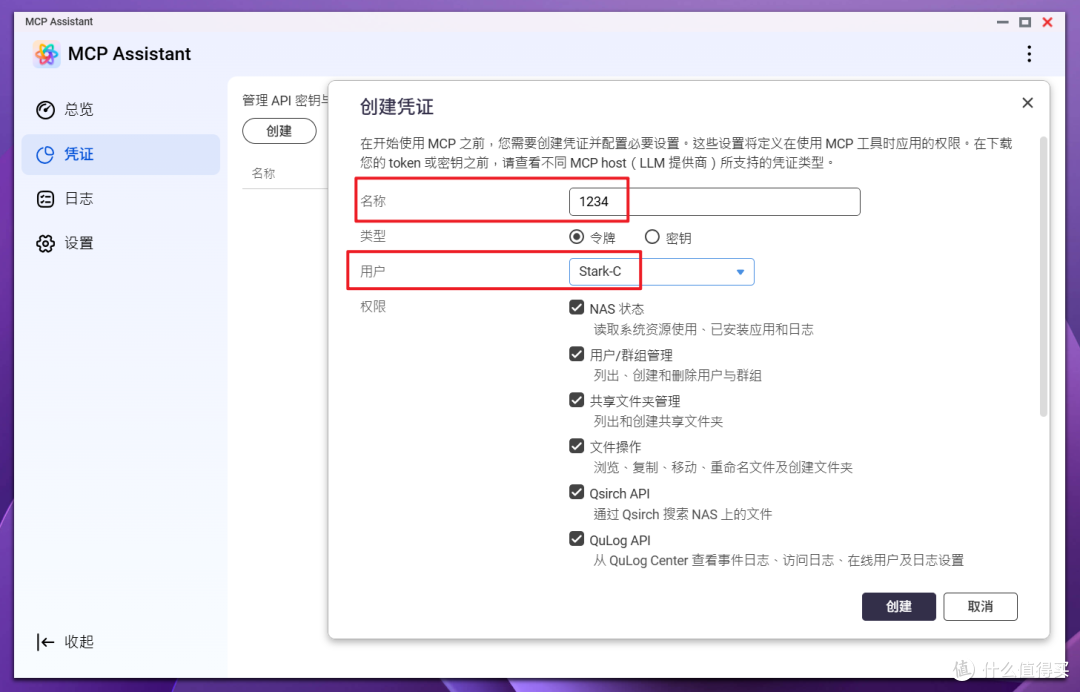Open the three-dot more options menu
Screen dimensions: 1080x692
[x=1029, y=54]
